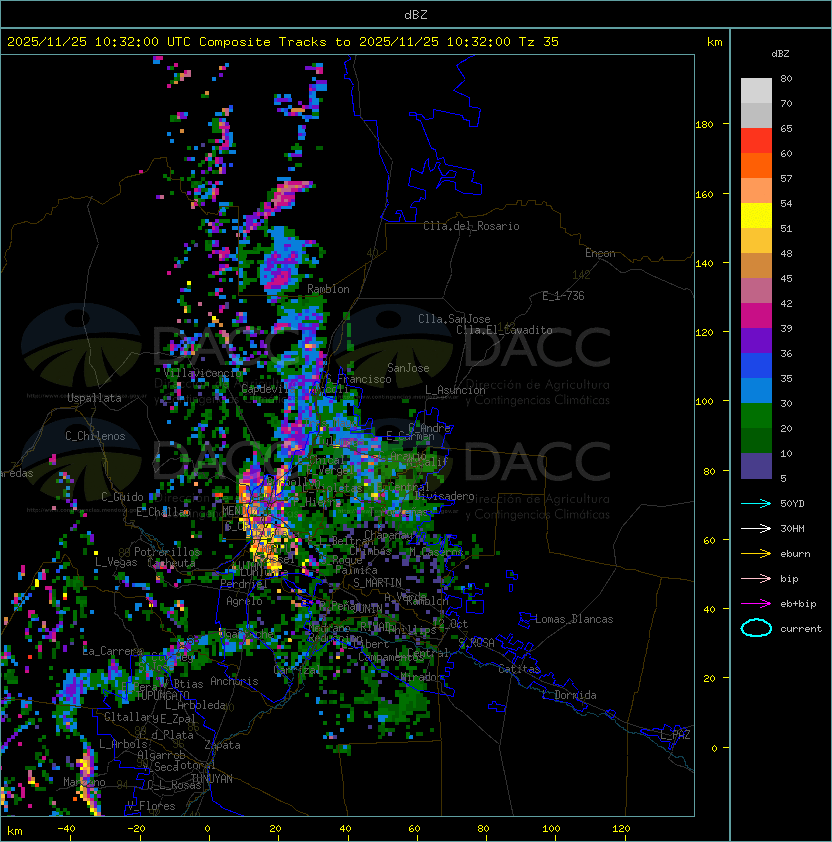Click the 'La_Carrera' map label

pos(112,651)
